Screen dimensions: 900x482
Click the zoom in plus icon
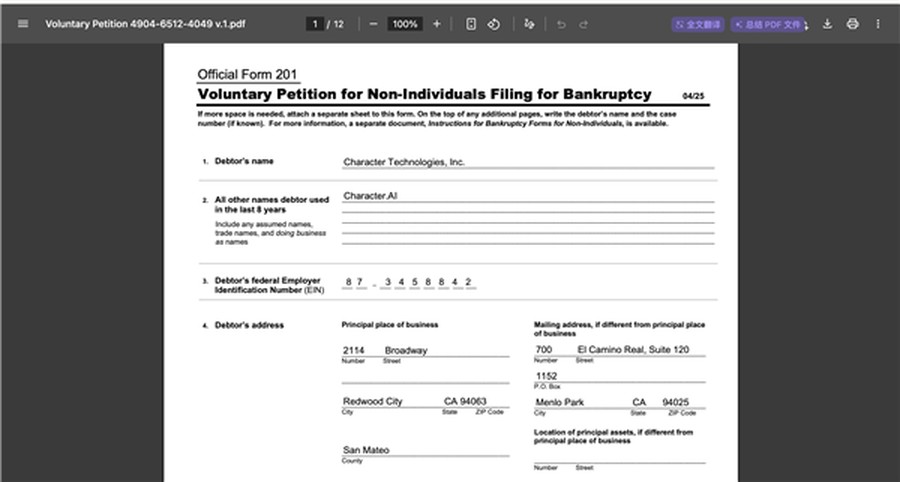point(437,24)
